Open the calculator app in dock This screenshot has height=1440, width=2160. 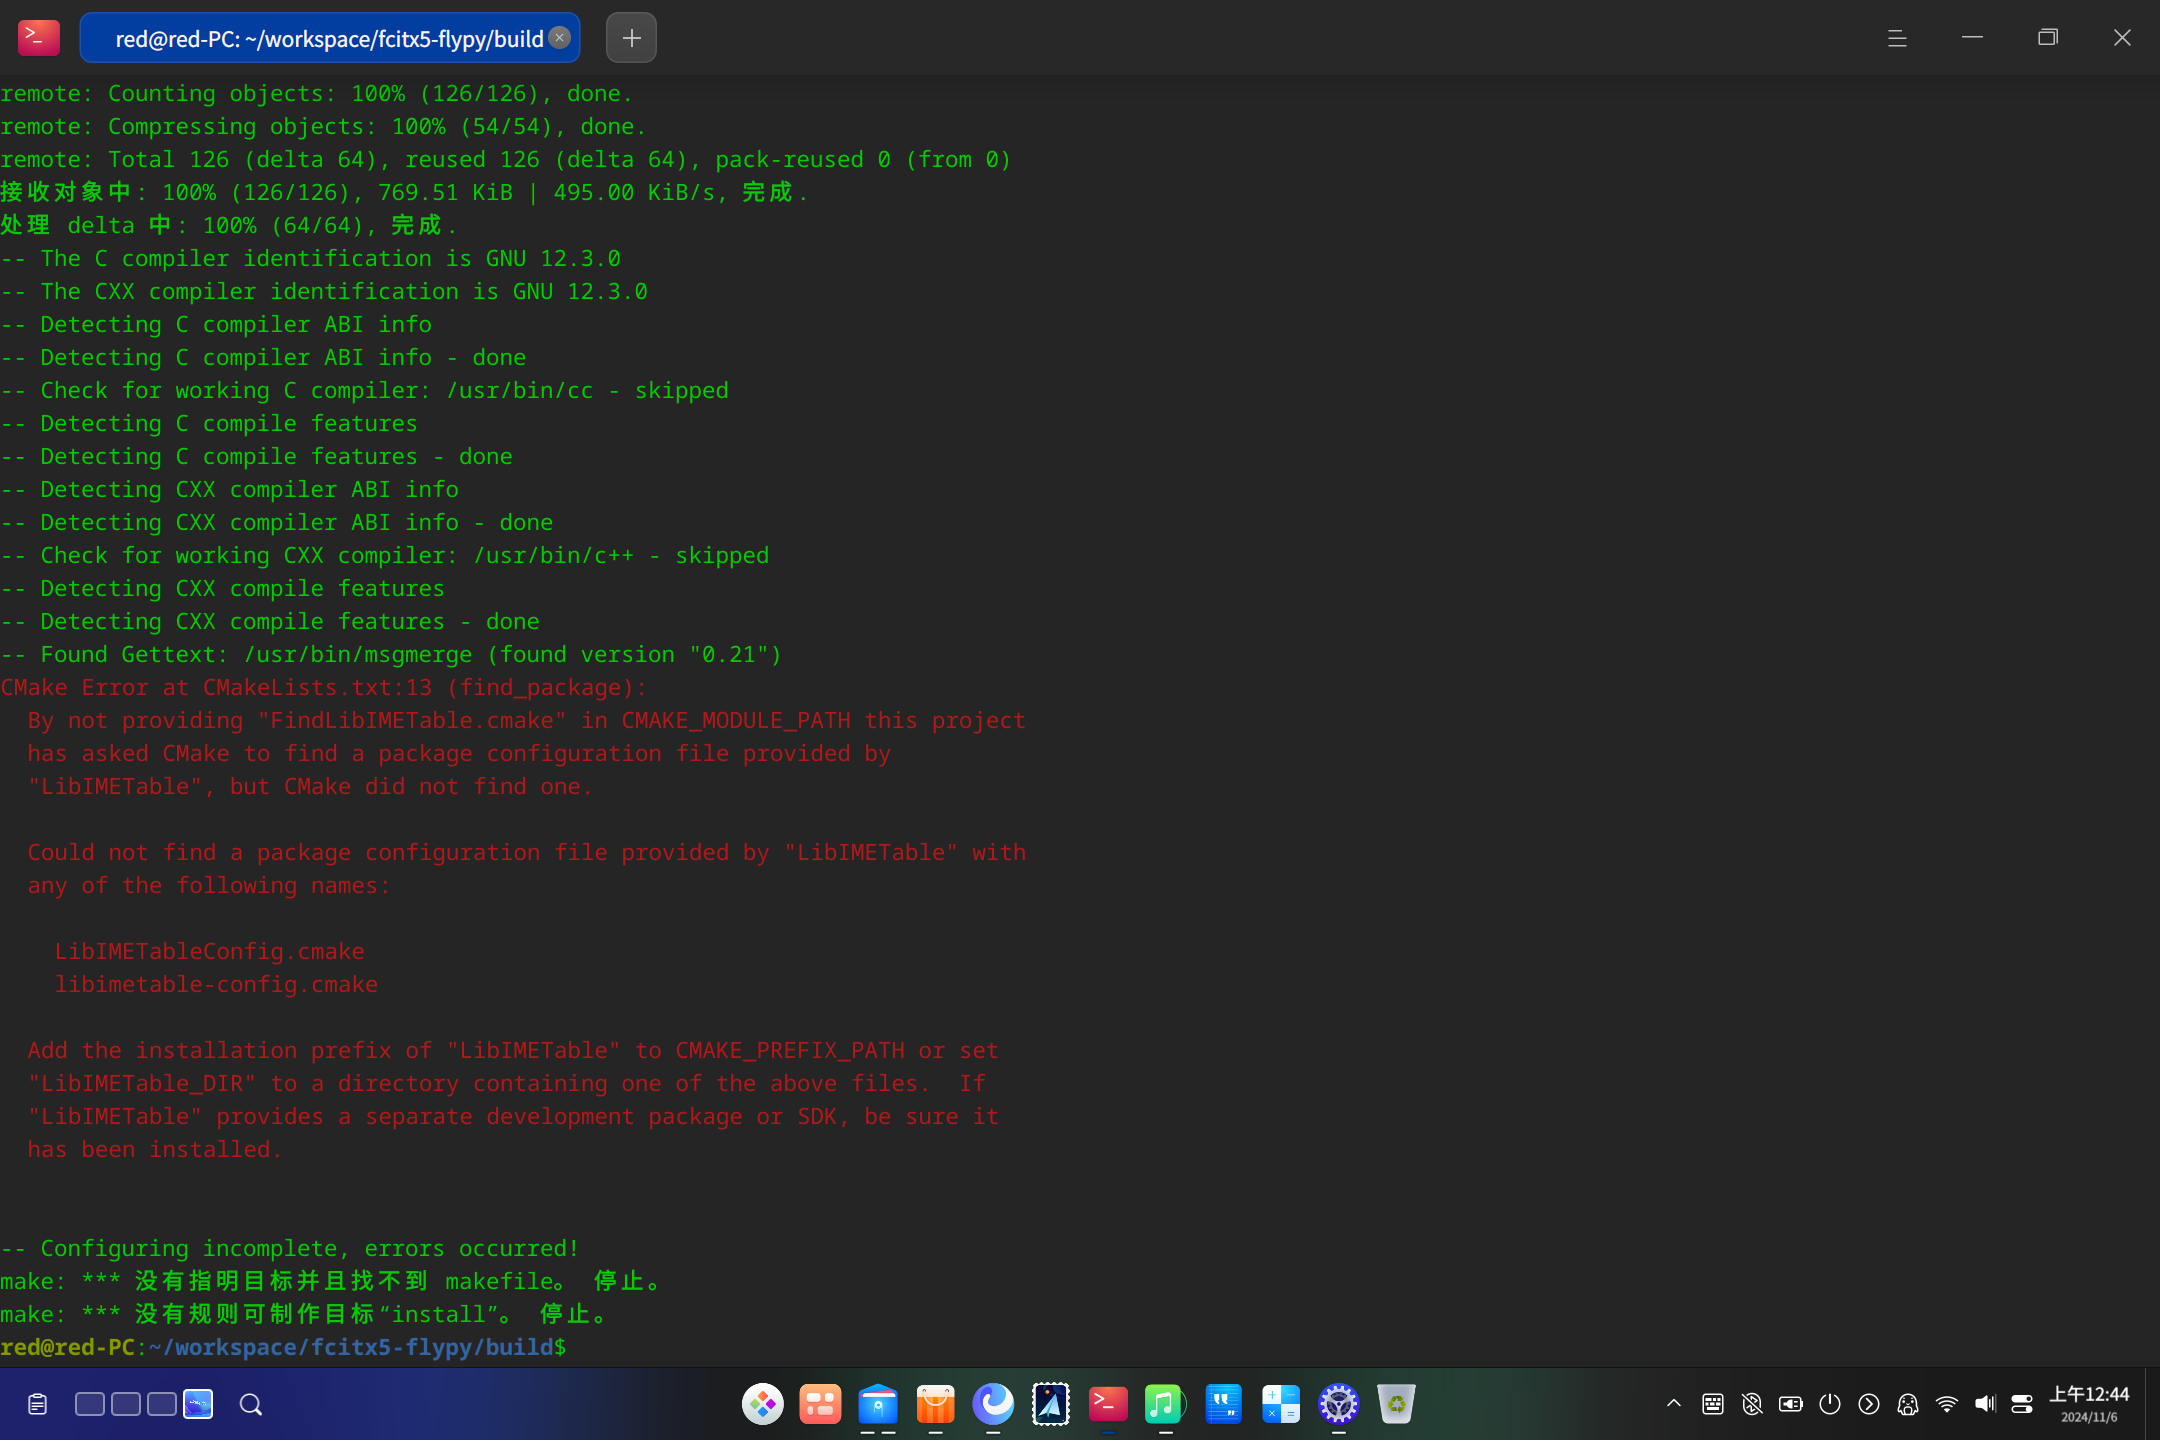pyautogui.click(x=1280, y=1404)
